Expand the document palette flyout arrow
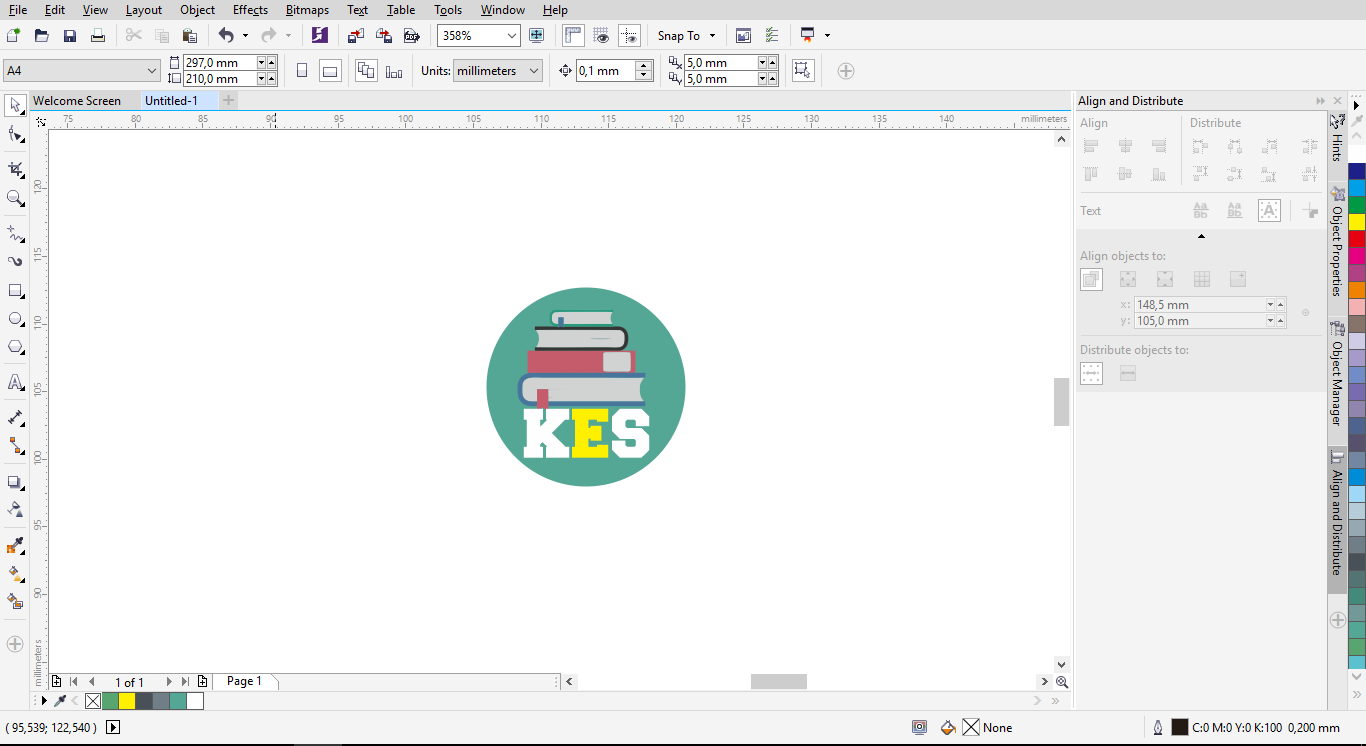 click(43, 701)
